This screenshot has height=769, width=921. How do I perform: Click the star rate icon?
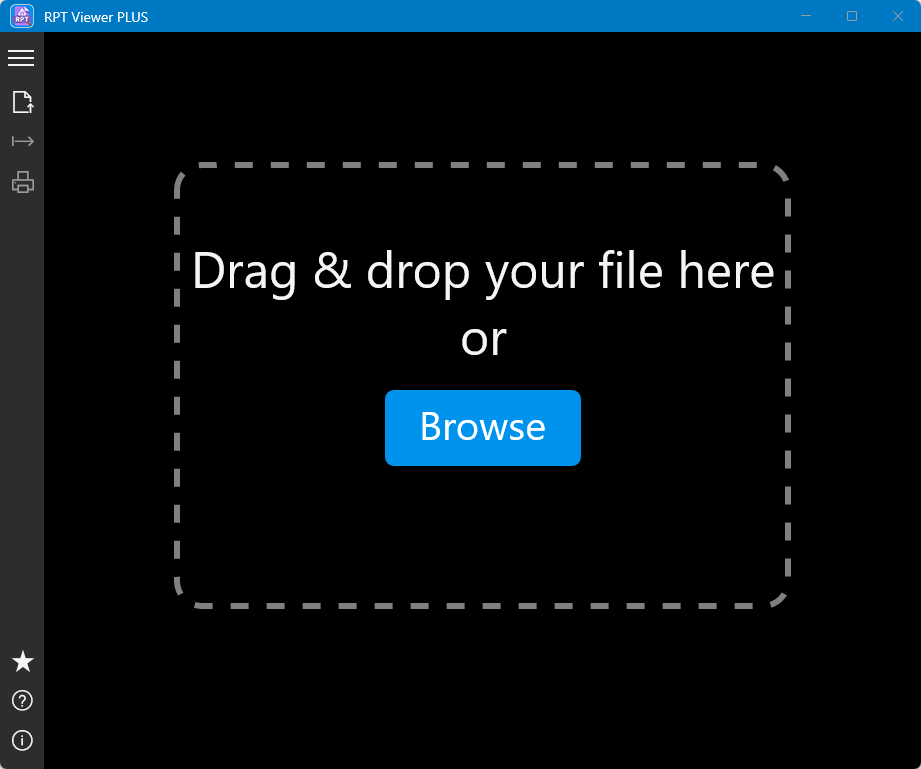(22, 661)
